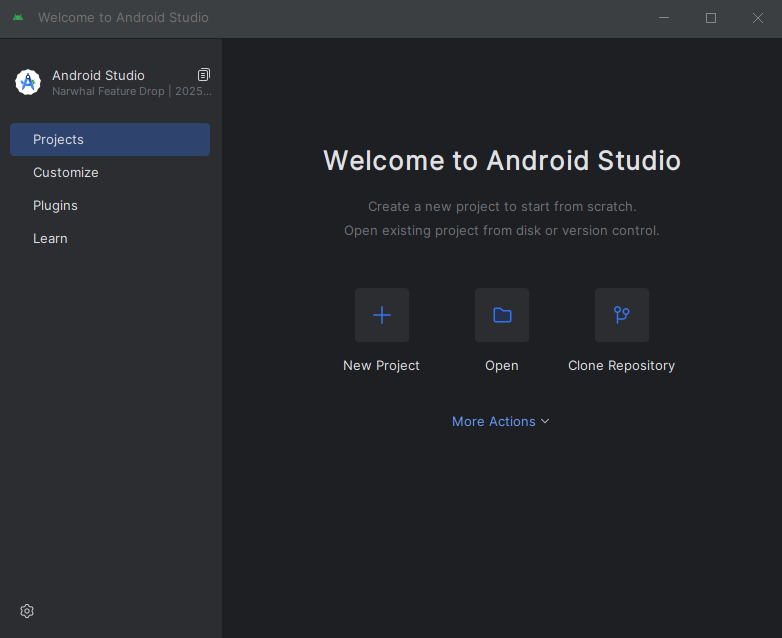Click the Android Studio product name

point(98,75)
